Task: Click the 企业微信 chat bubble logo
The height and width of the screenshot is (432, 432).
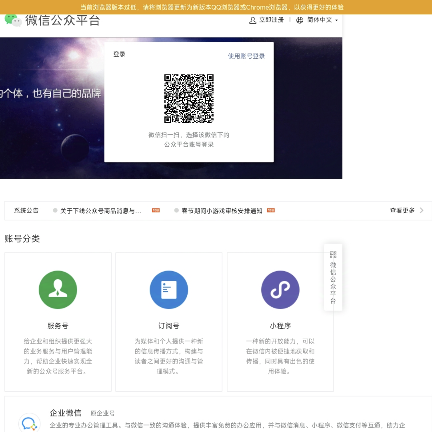Action: click(29, 423)
